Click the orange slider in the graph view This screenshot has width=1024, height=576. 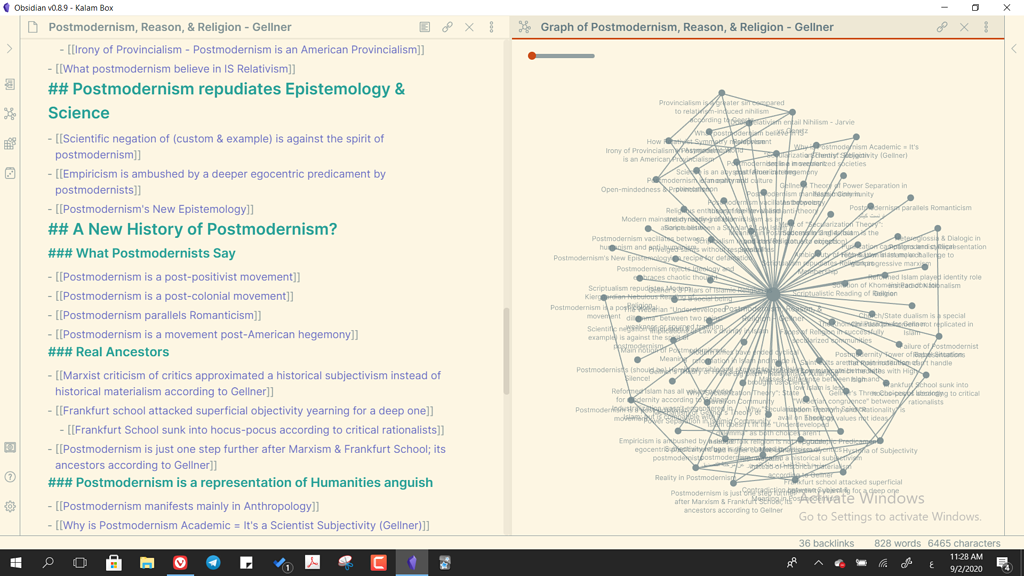(531, 56)
